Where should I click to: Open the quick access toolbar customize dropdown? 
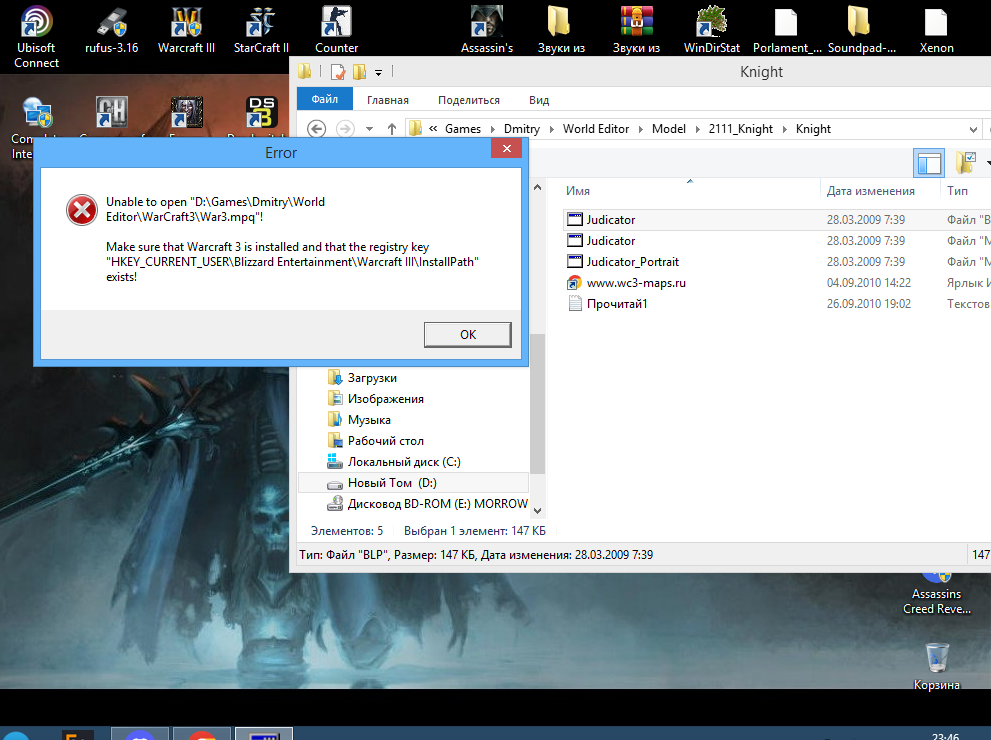point(379,73)
